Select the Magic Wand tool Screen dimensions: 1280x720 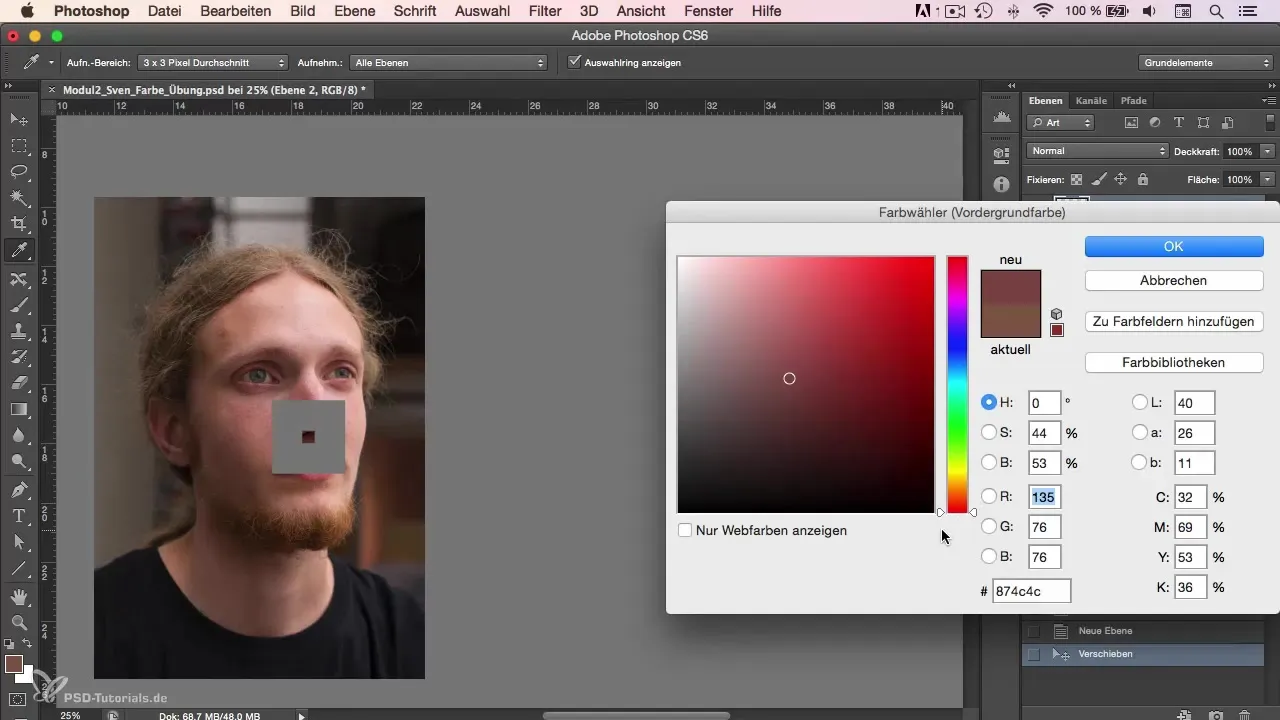[x=18, y=198]
